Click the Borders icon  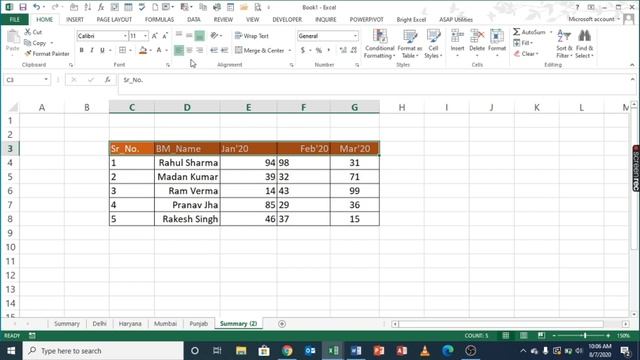pyautogui.click(x=122, y=50)
